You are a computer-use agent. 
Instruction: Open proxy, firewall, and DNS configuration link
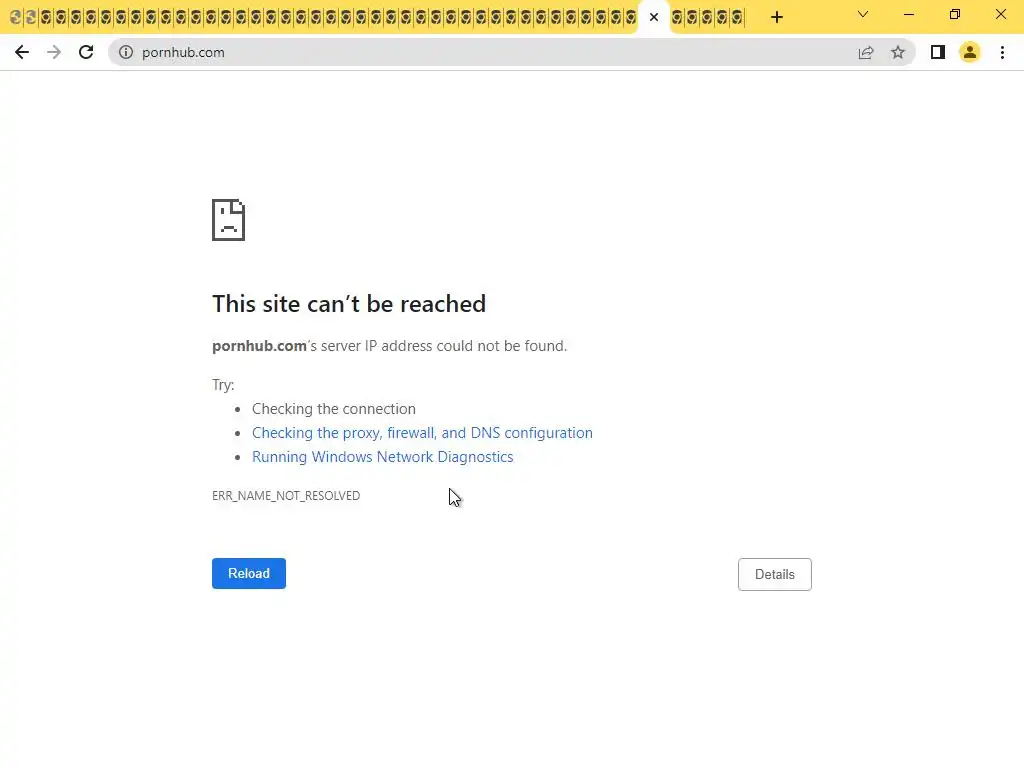(x=422, y=433)
